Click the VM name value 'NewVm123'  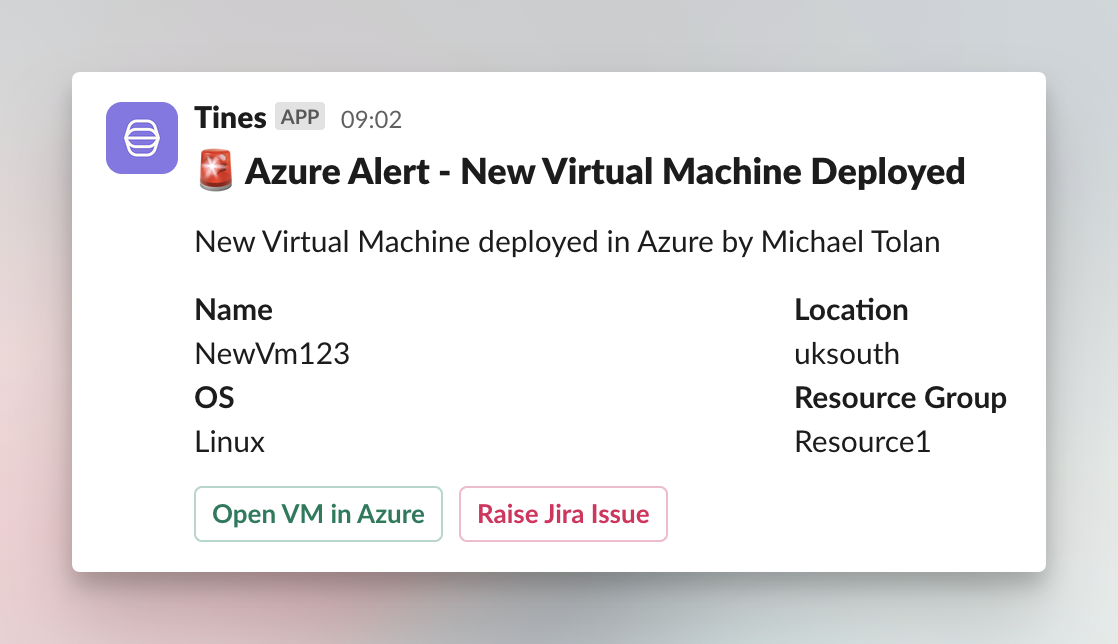(x=272, y=354)
